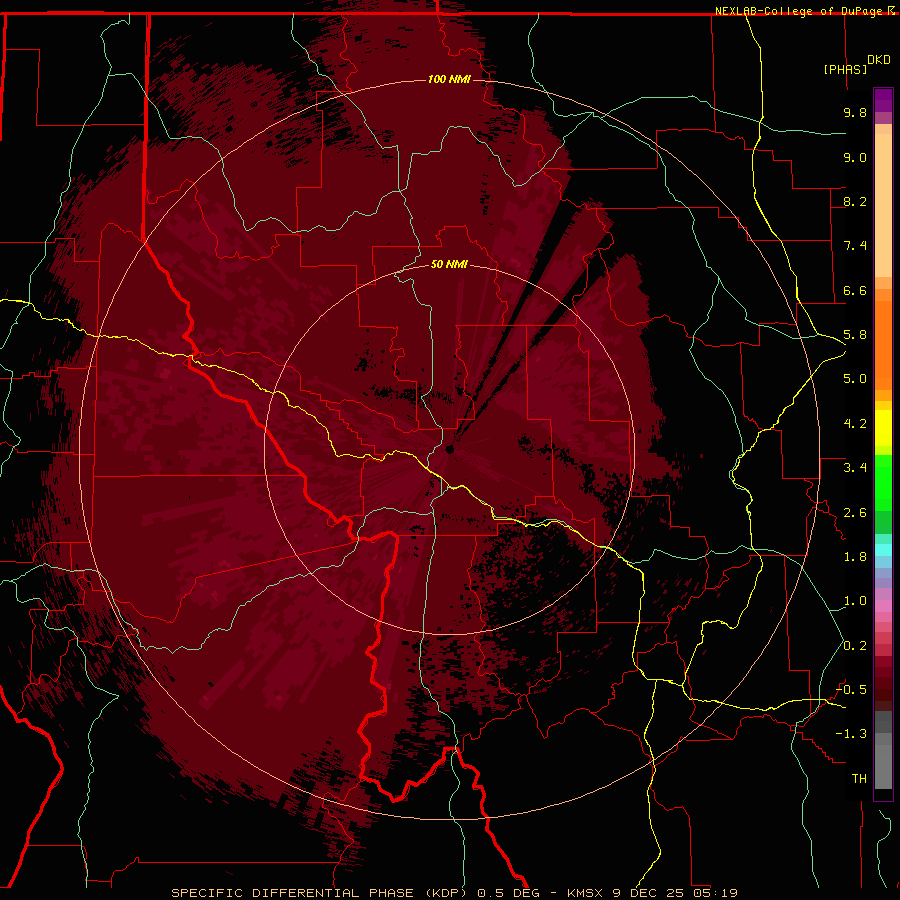Click the KMSX 9 DEC 25 05:19 timestamp
This screenshot has height=900, width=900.
coord(652,893)
